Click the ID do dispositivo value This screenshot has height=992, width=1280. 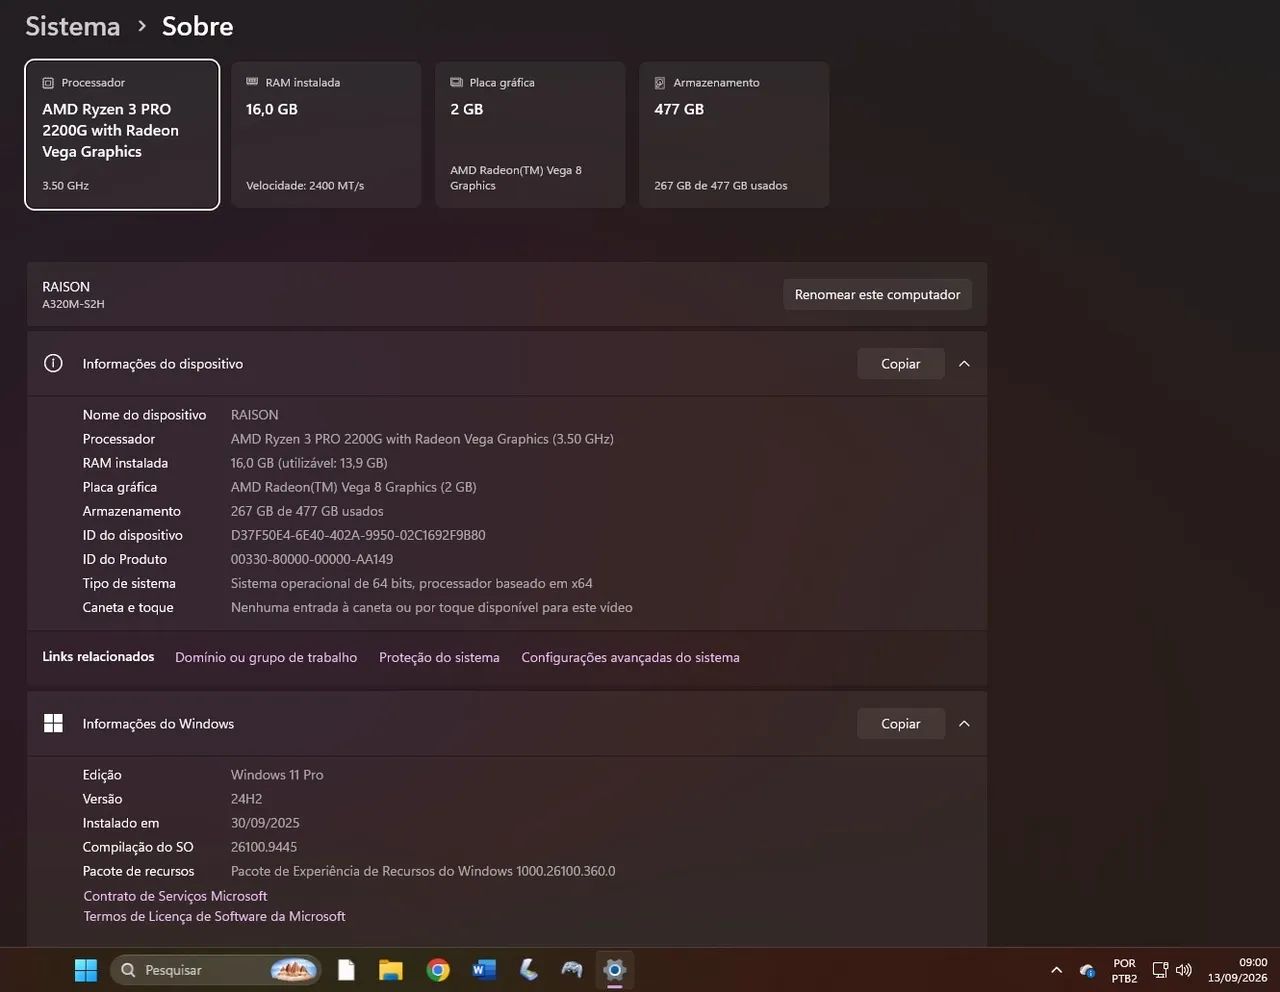tap(358, 535)
